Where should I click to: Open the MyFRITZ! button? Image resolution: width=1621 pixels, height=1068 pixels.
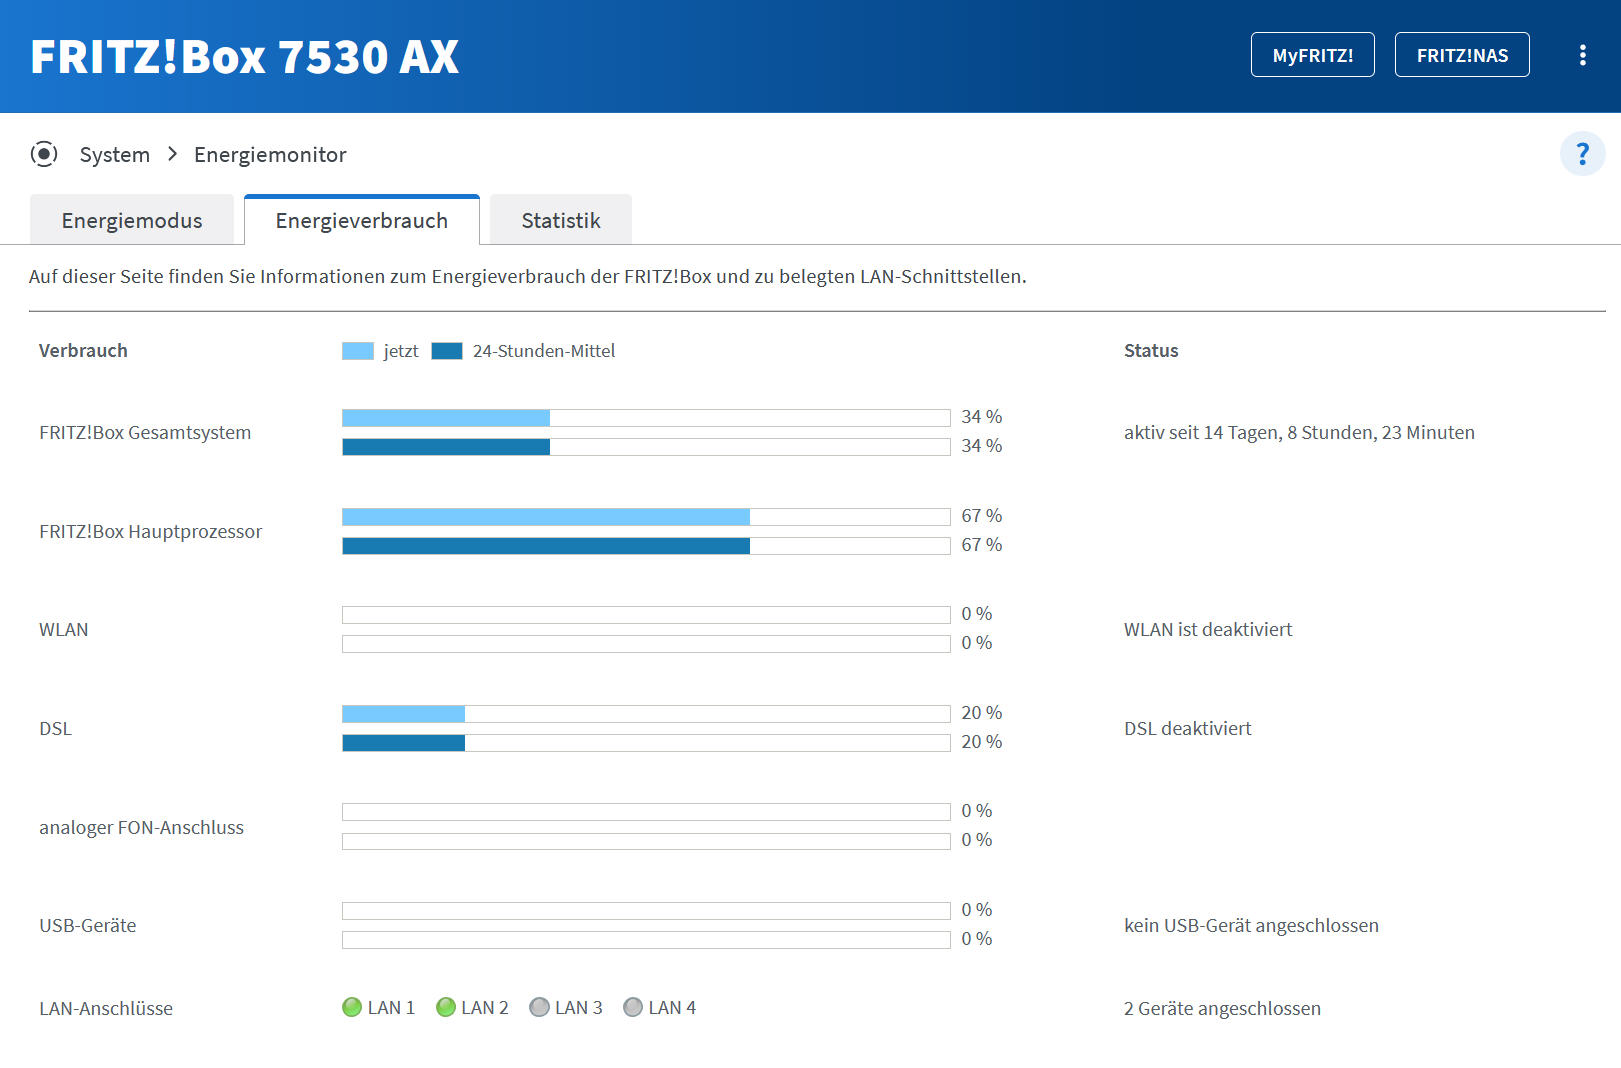coord(1312,55)
